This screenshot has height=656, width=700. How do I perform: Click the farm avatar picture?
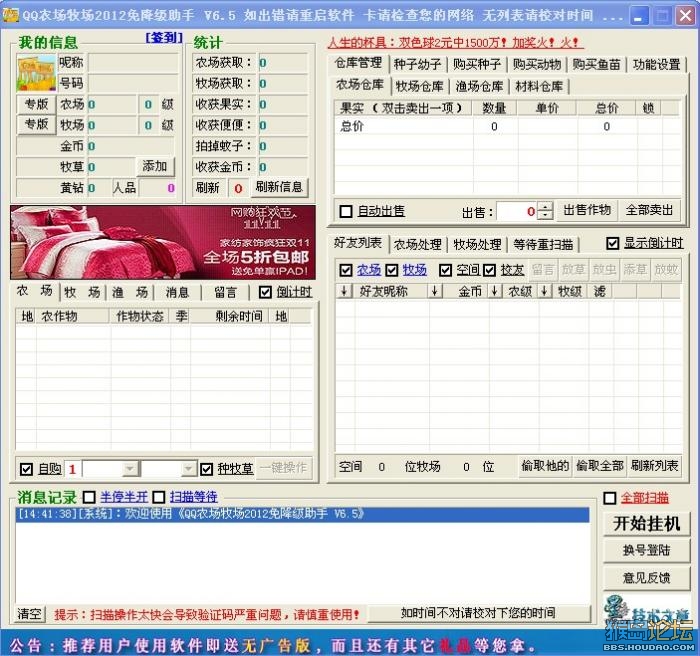pos(36,73)
